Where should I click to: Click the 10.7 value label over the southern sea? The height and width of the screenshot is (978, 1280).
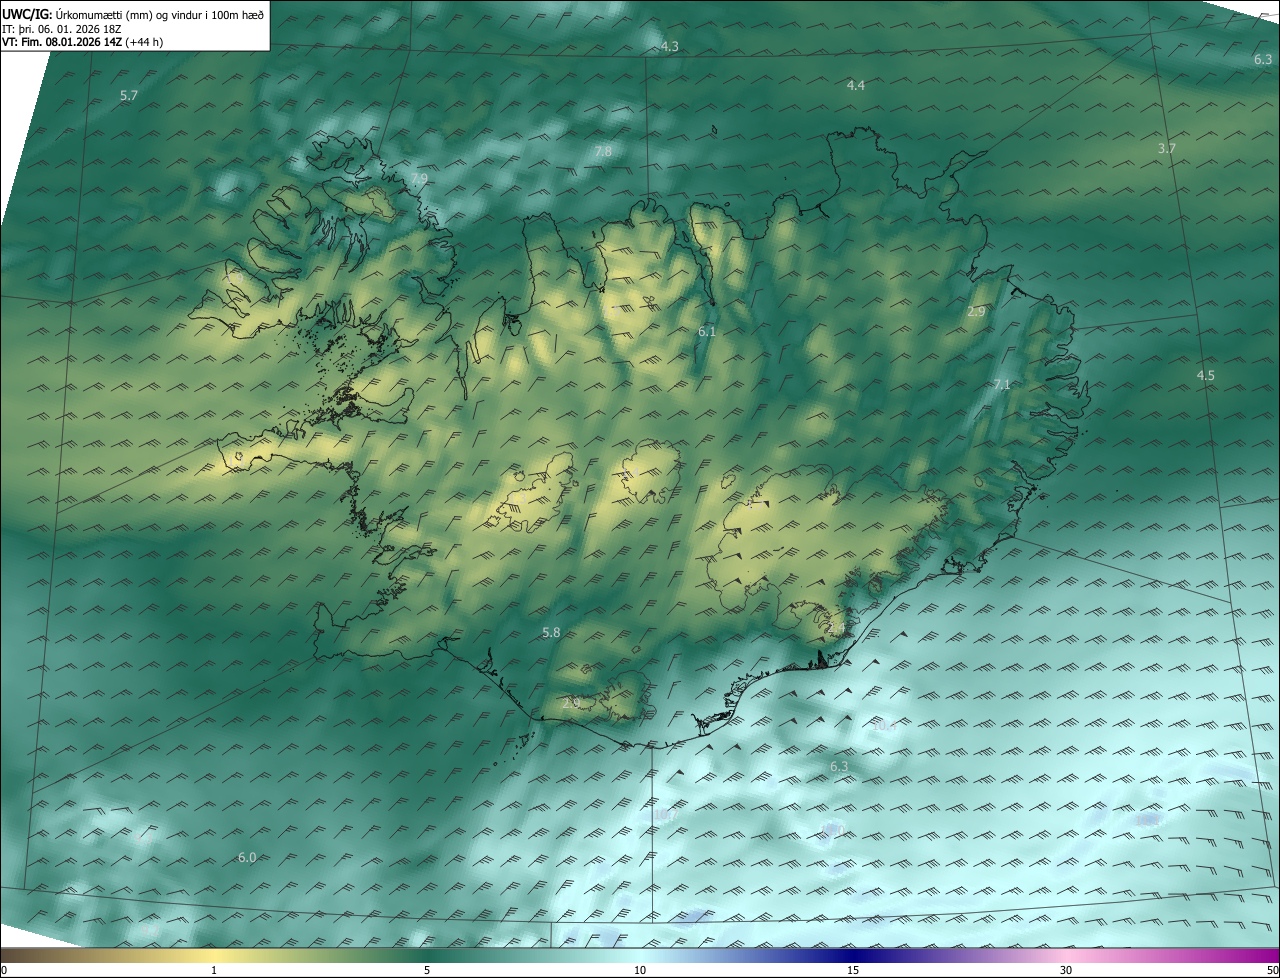(666, 815)
